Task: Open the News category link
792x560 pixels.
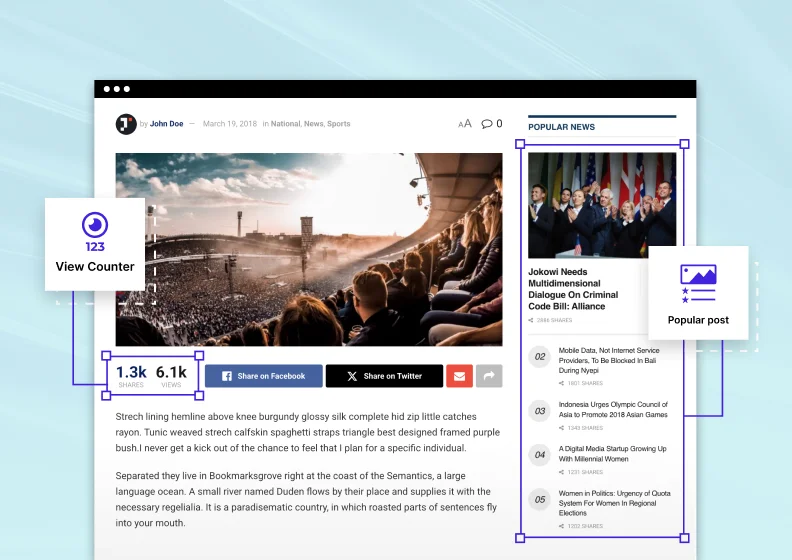Action: [x=313, y=124]
